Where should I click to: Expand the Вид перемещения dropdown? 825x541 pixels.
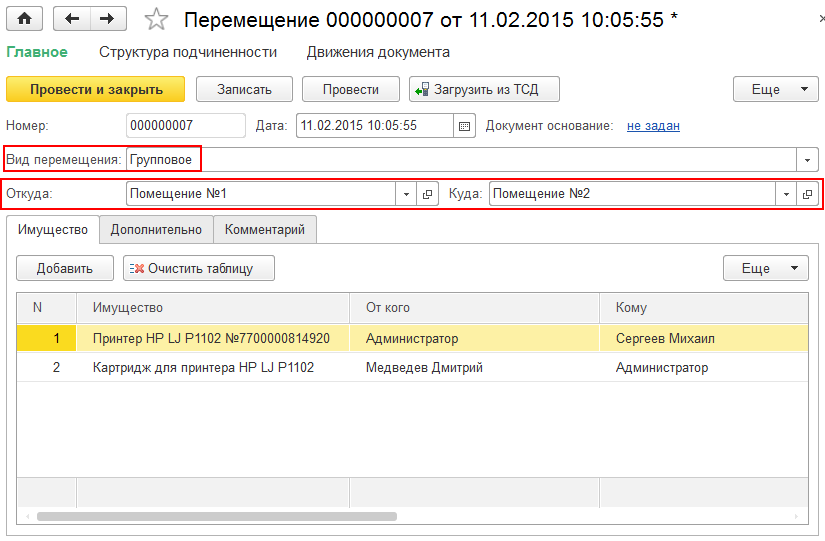click(x=807, y=160)
